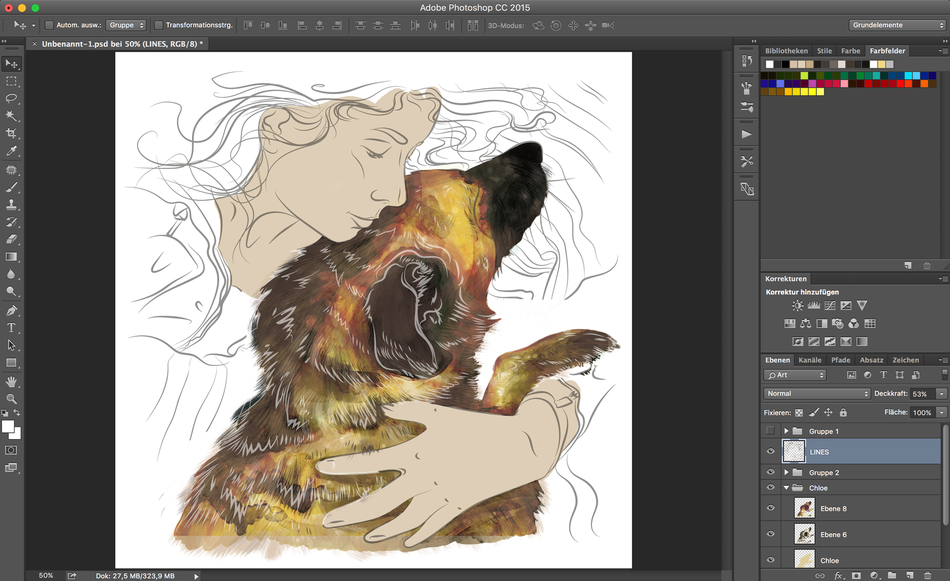The height and width of the screenshot is (581, 950).
Task: Switch to the Farbe tab
Action: (x=850, y=51)
